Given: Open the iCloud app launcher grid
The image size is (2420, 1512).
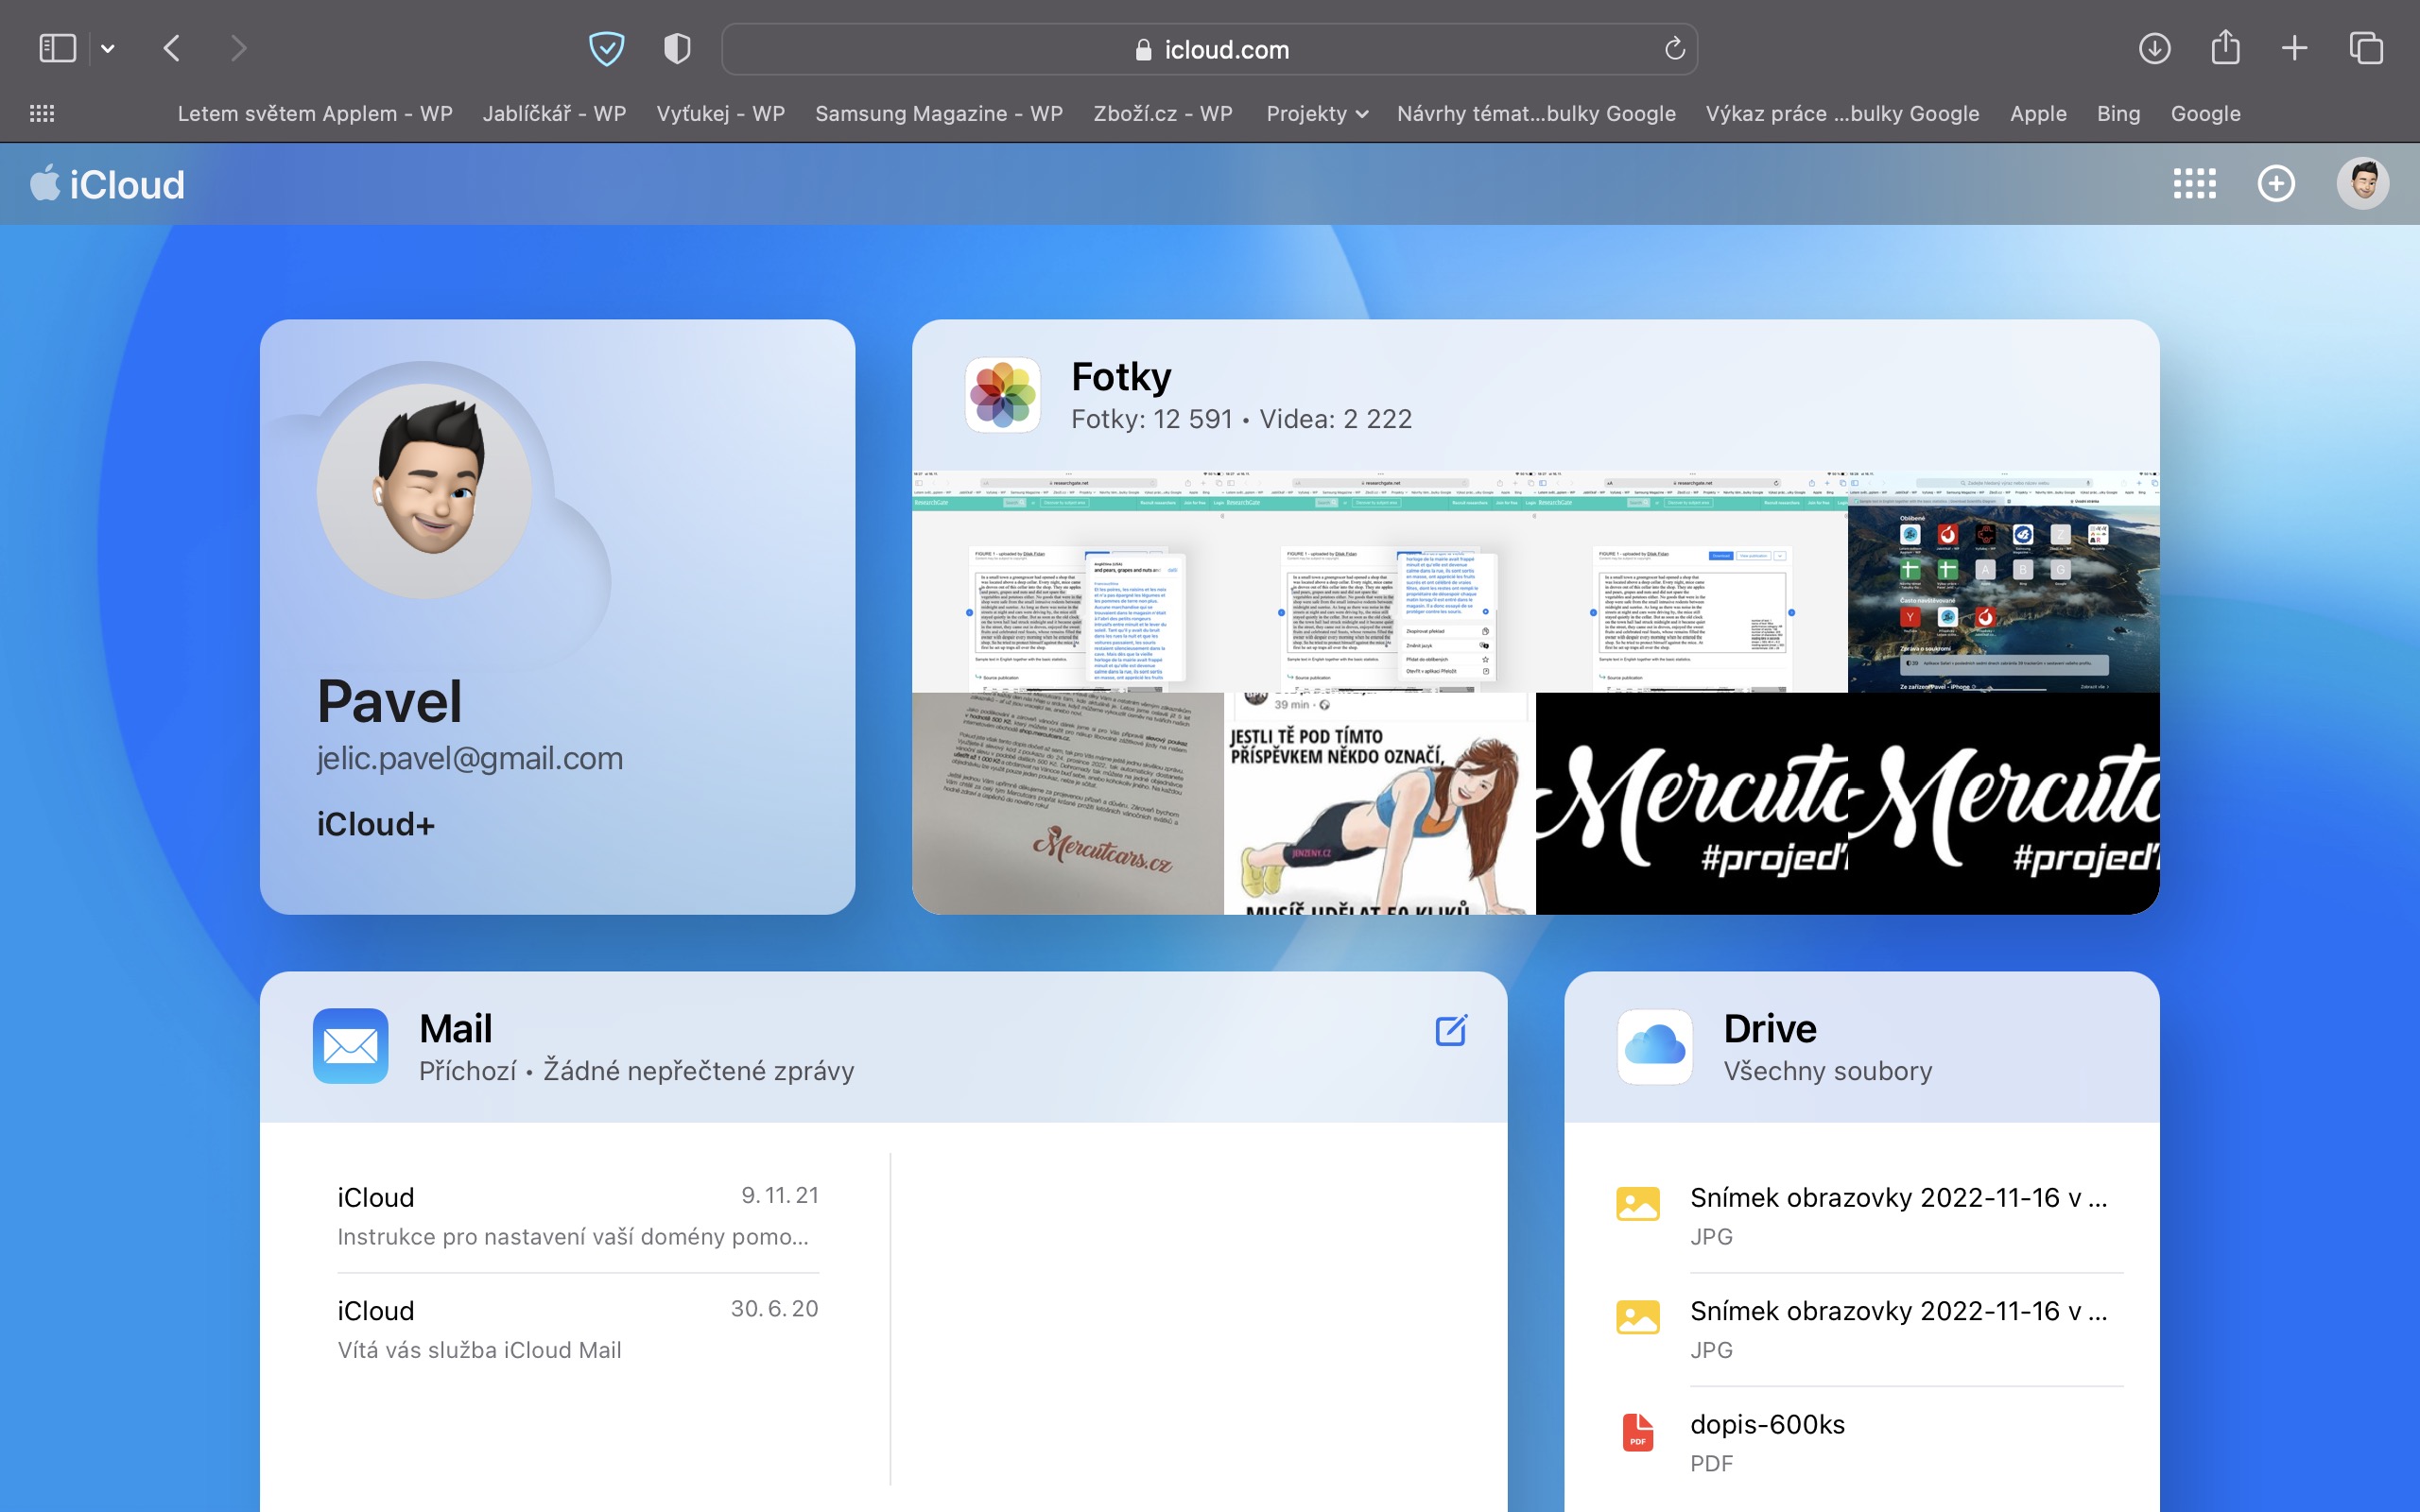Looking at the screenshot, I should pyautogui.click(x=2194, y=184).
